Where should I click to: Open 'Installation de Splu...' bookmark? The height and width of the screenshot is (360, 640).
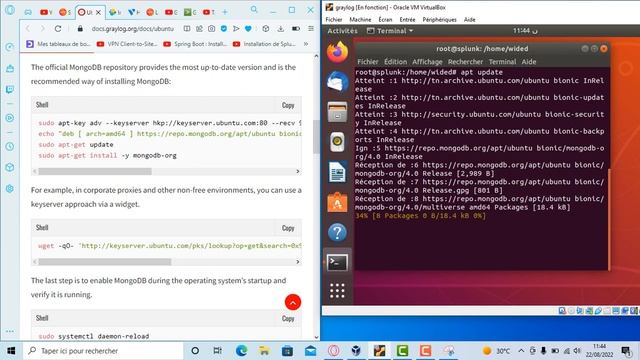(x=264, y=44)
